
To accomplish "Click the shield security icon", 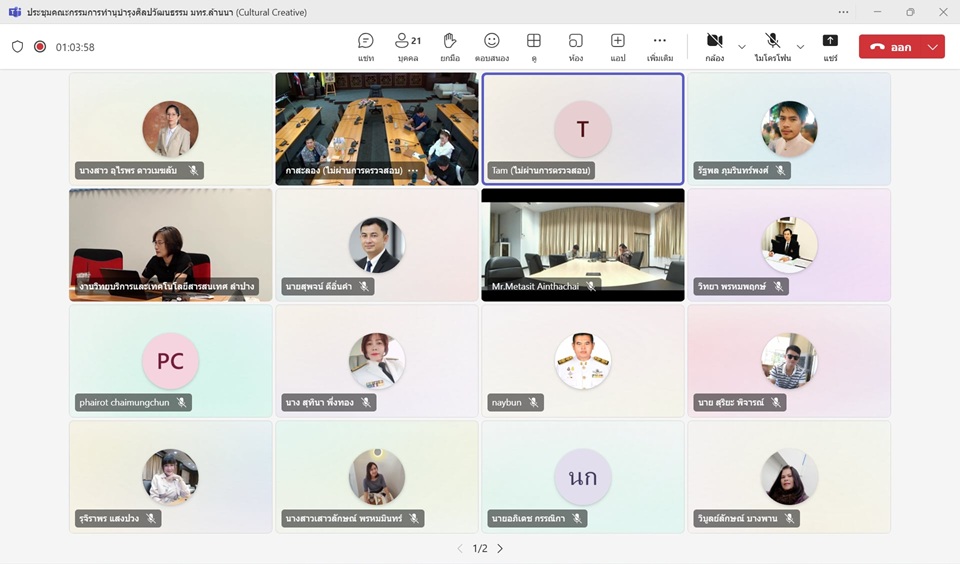I will (17, 47).
